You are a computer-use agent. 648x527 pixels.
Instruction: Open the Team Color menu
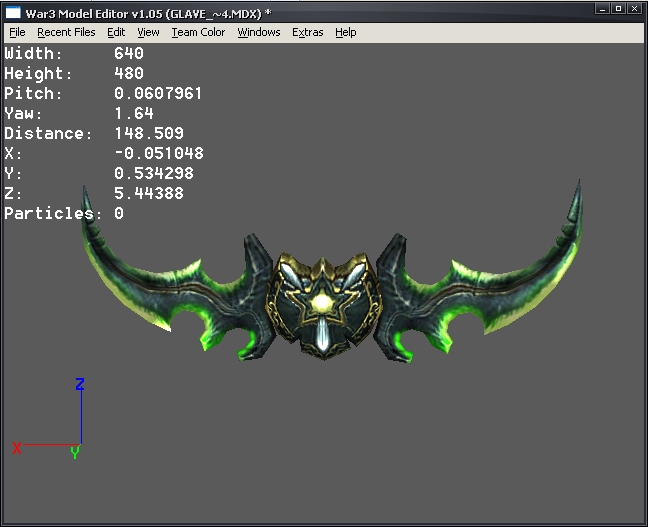coord(198,32)
